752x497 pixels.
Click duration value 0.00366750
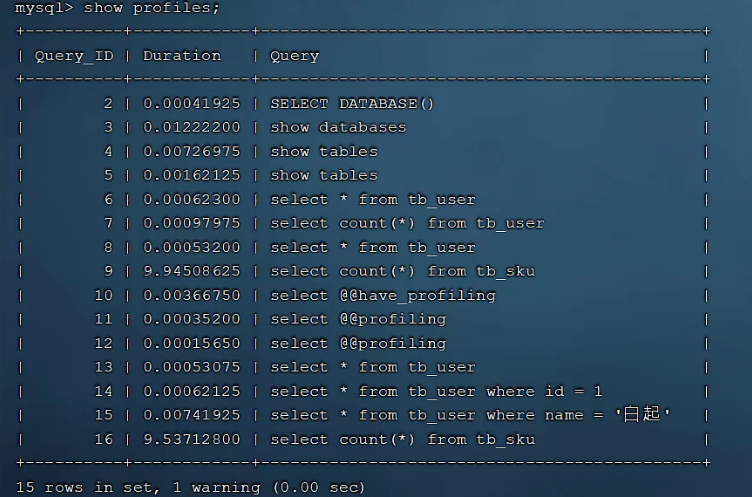pos(192,296)
